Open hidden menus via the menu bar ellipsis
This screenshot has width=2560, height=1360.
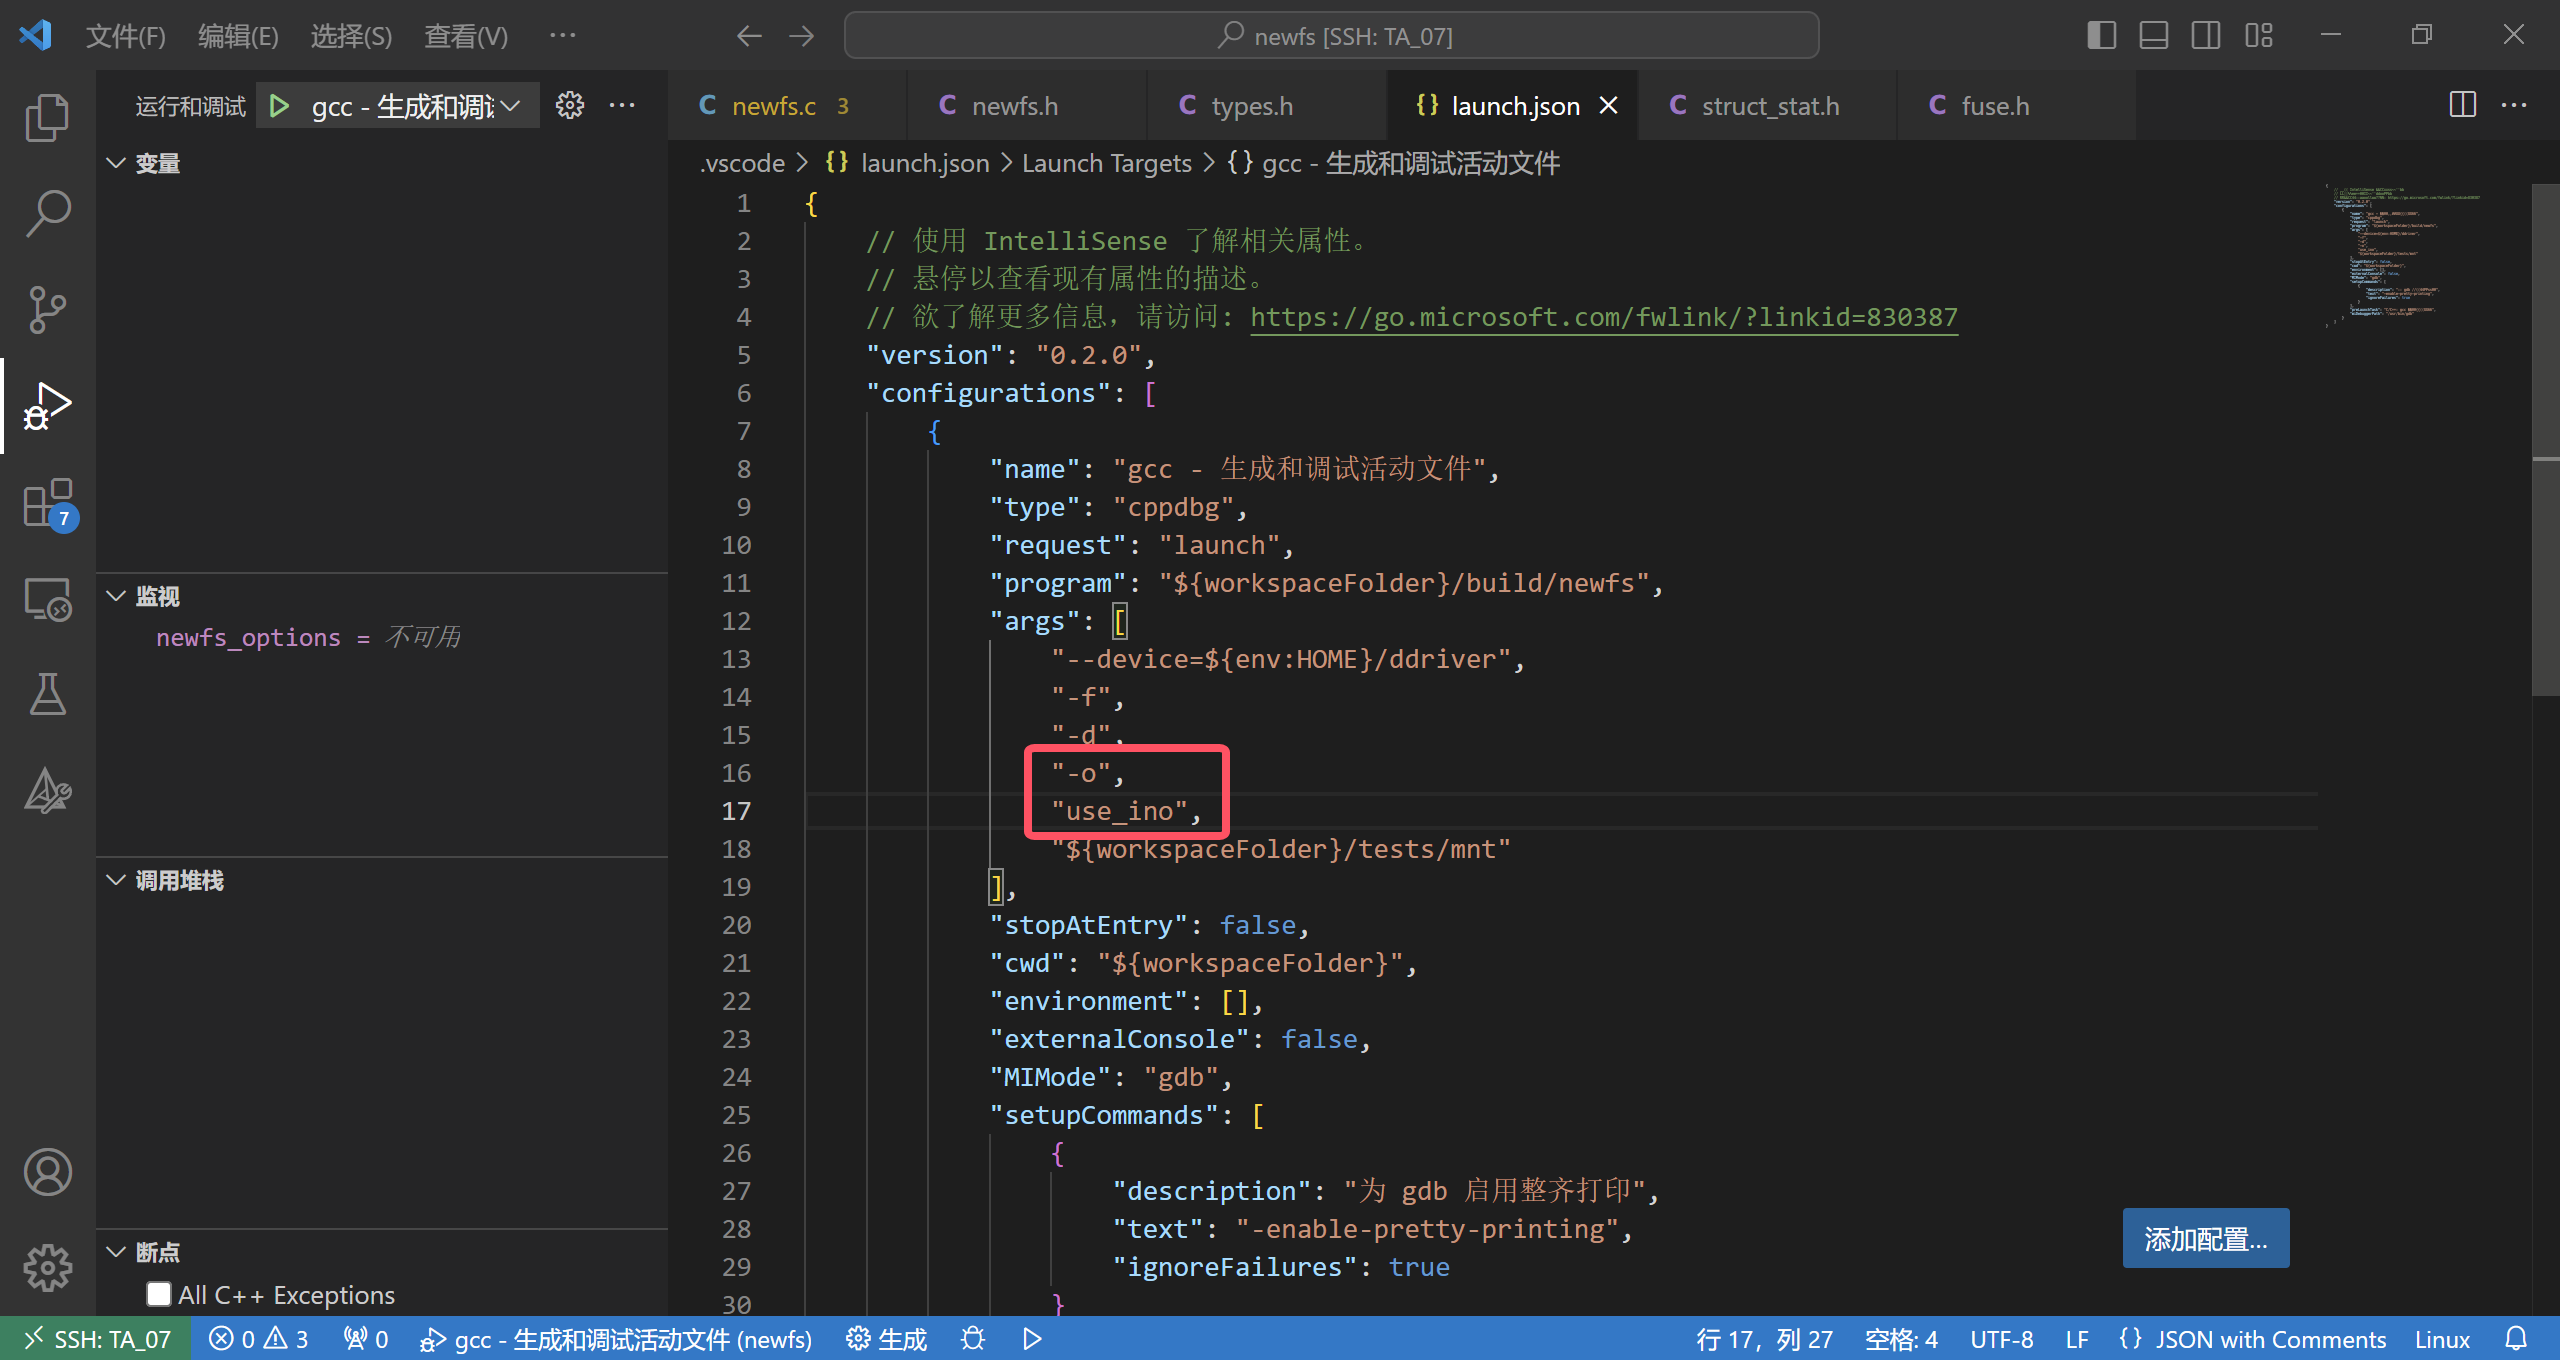(x=563, y=36)
